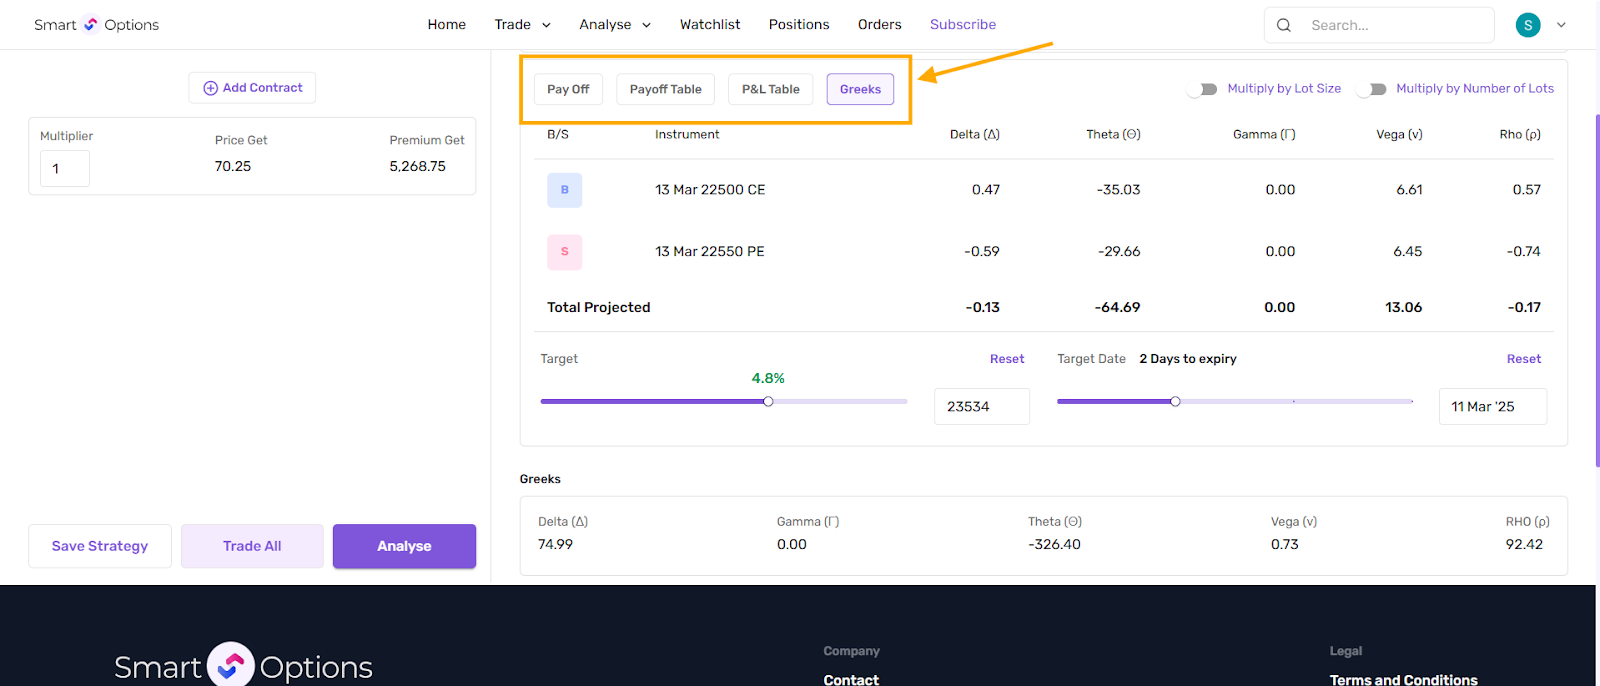Image resolution: width=1600 pixels, height=686 pixels.
Task: Click the plus icon on Add Contract
Action: point(210,88)
